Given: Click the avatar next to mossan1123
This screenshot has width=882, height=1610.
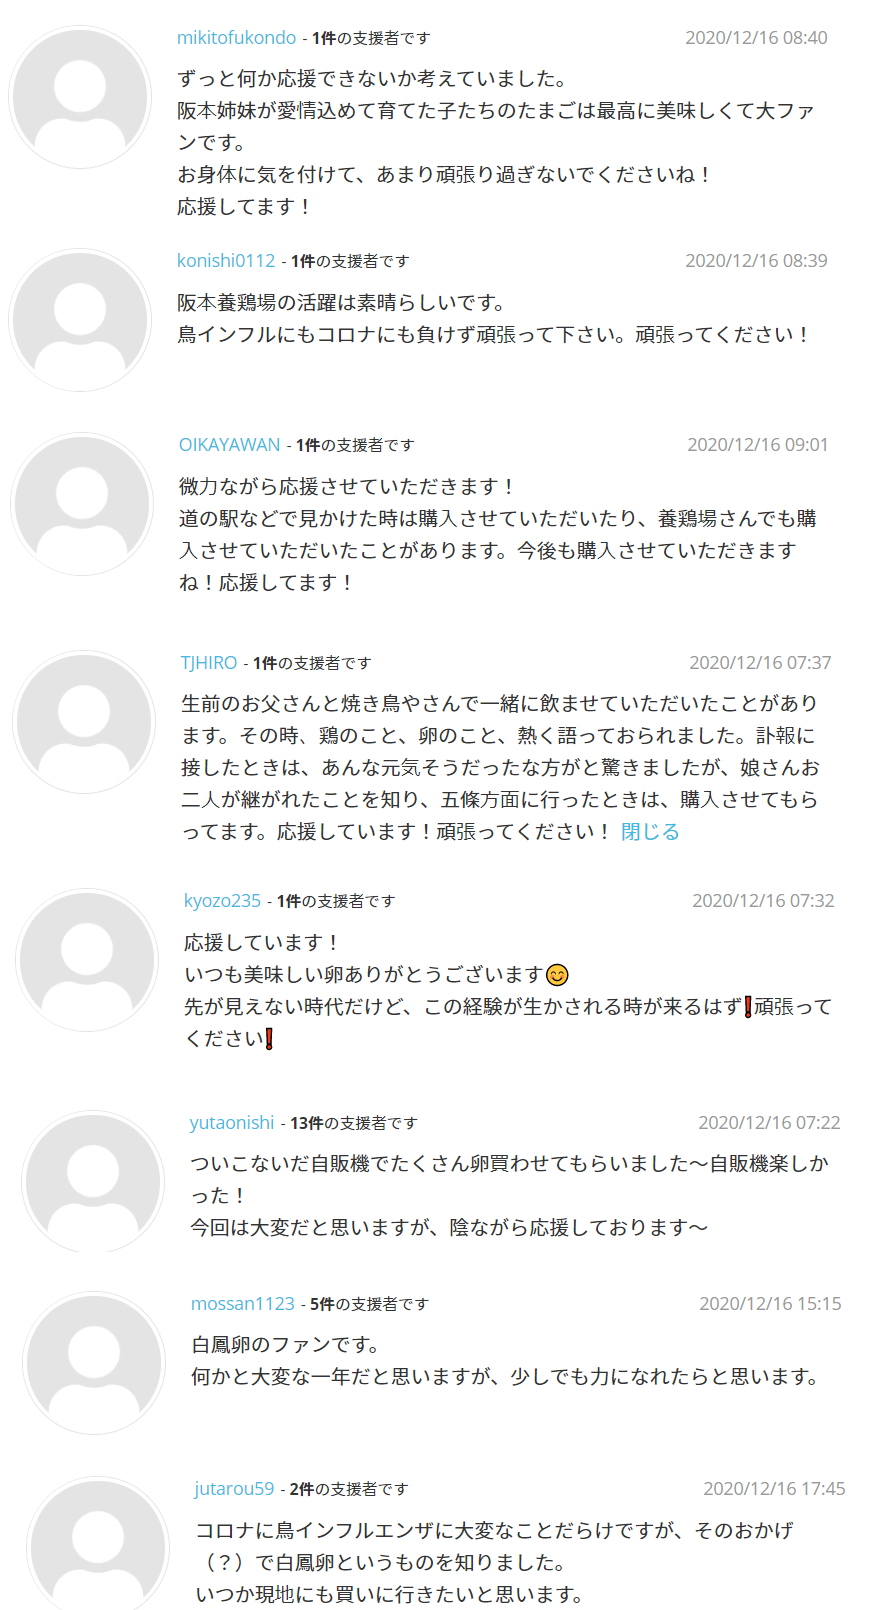Looking at the screenshot, I should click(x=94, y=1363).
